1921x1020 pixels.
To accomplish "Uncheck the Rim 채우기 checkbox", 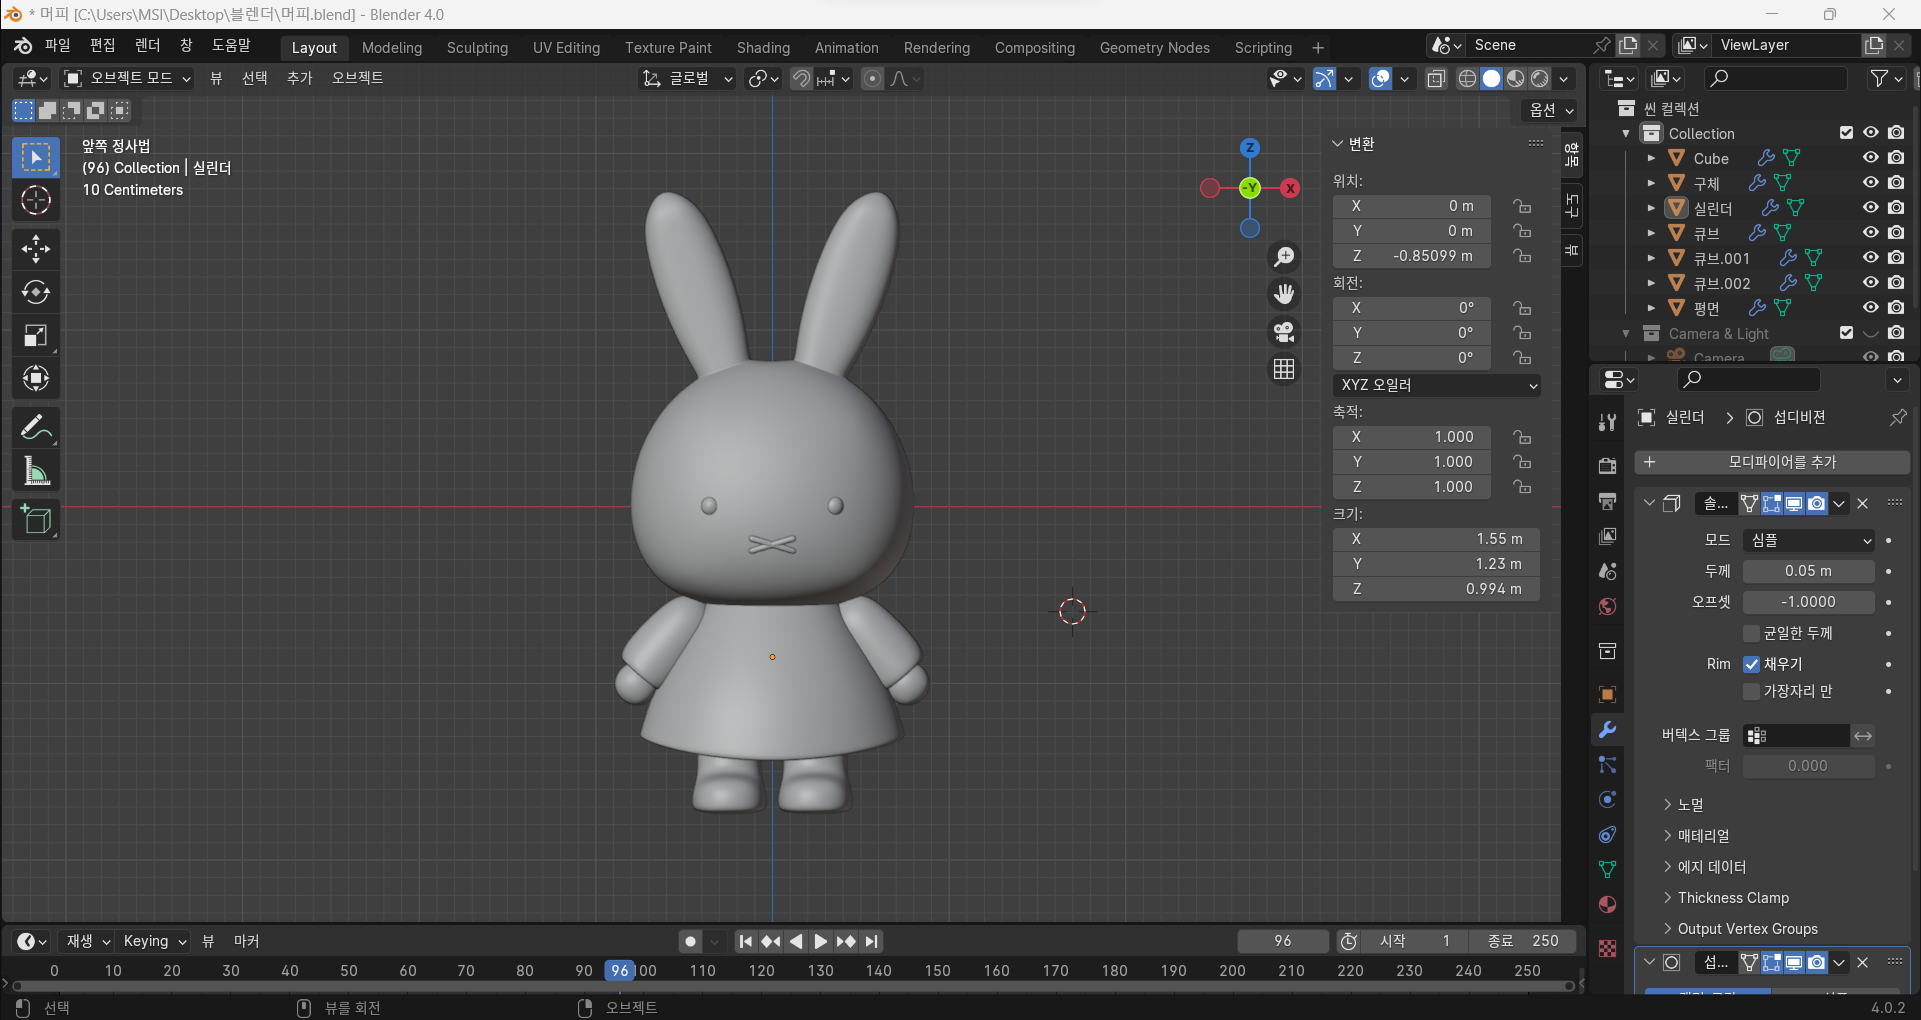I will (1751, 664).
